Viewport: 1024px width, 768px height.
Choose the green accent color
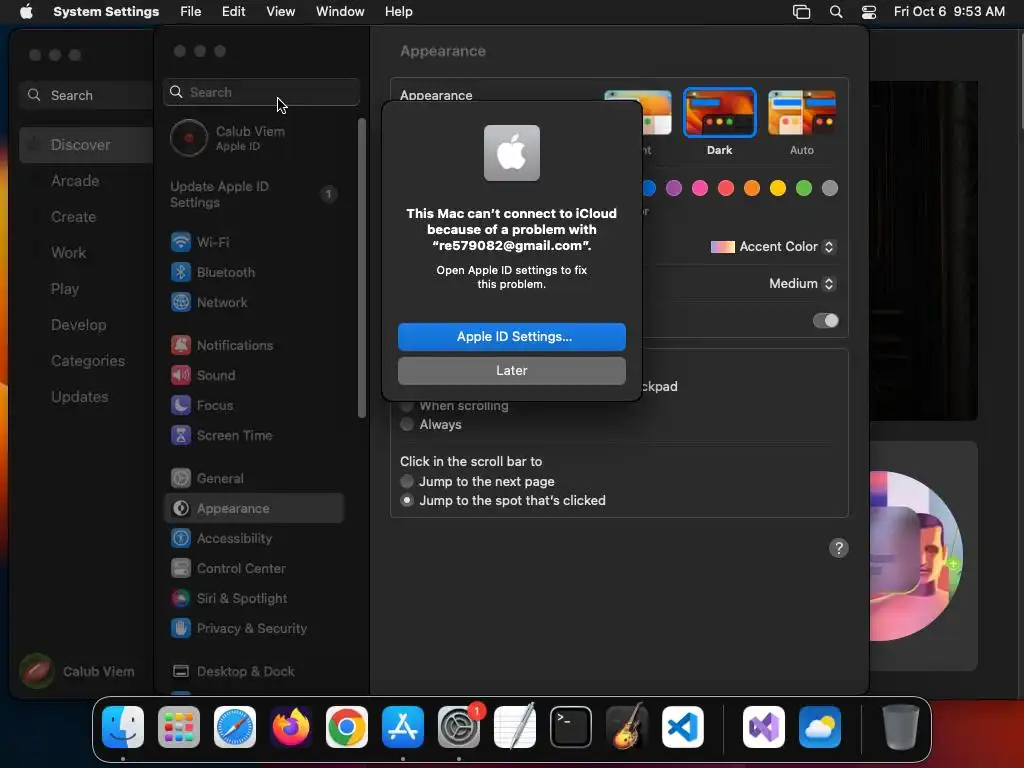click(x=804, y=189)
